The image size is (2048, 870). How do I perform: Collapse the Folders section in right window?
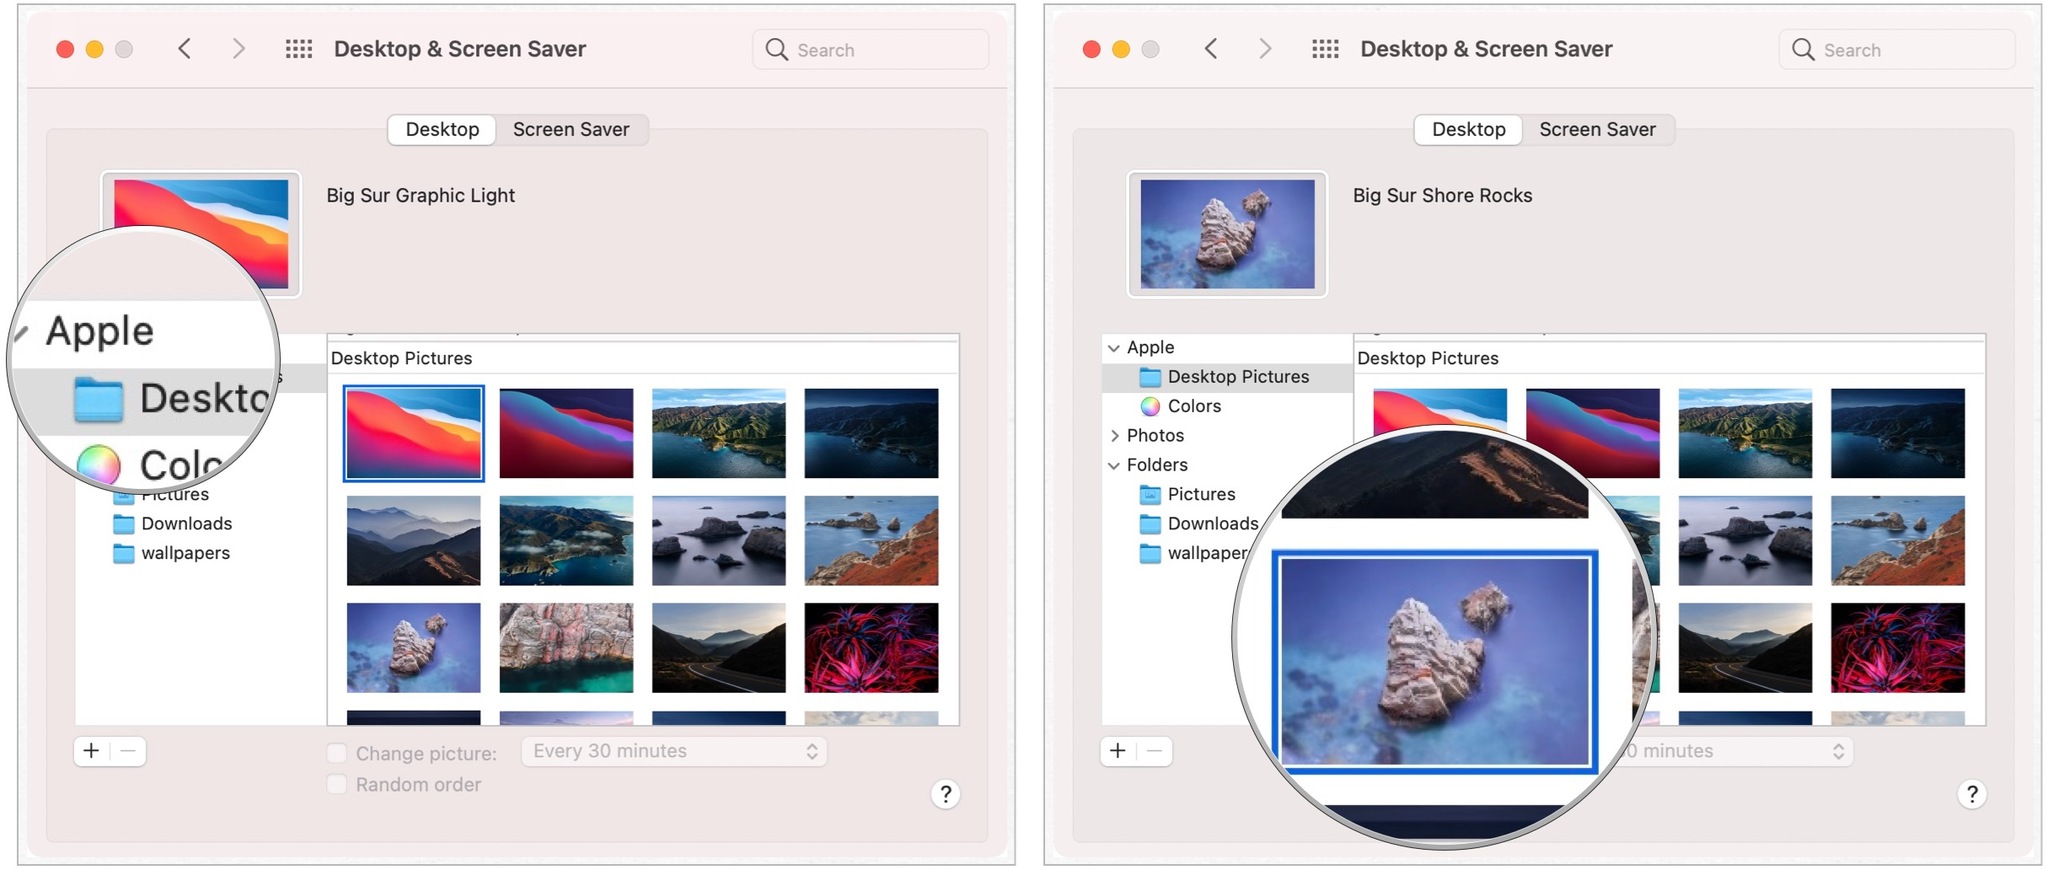pos(1114,465)
